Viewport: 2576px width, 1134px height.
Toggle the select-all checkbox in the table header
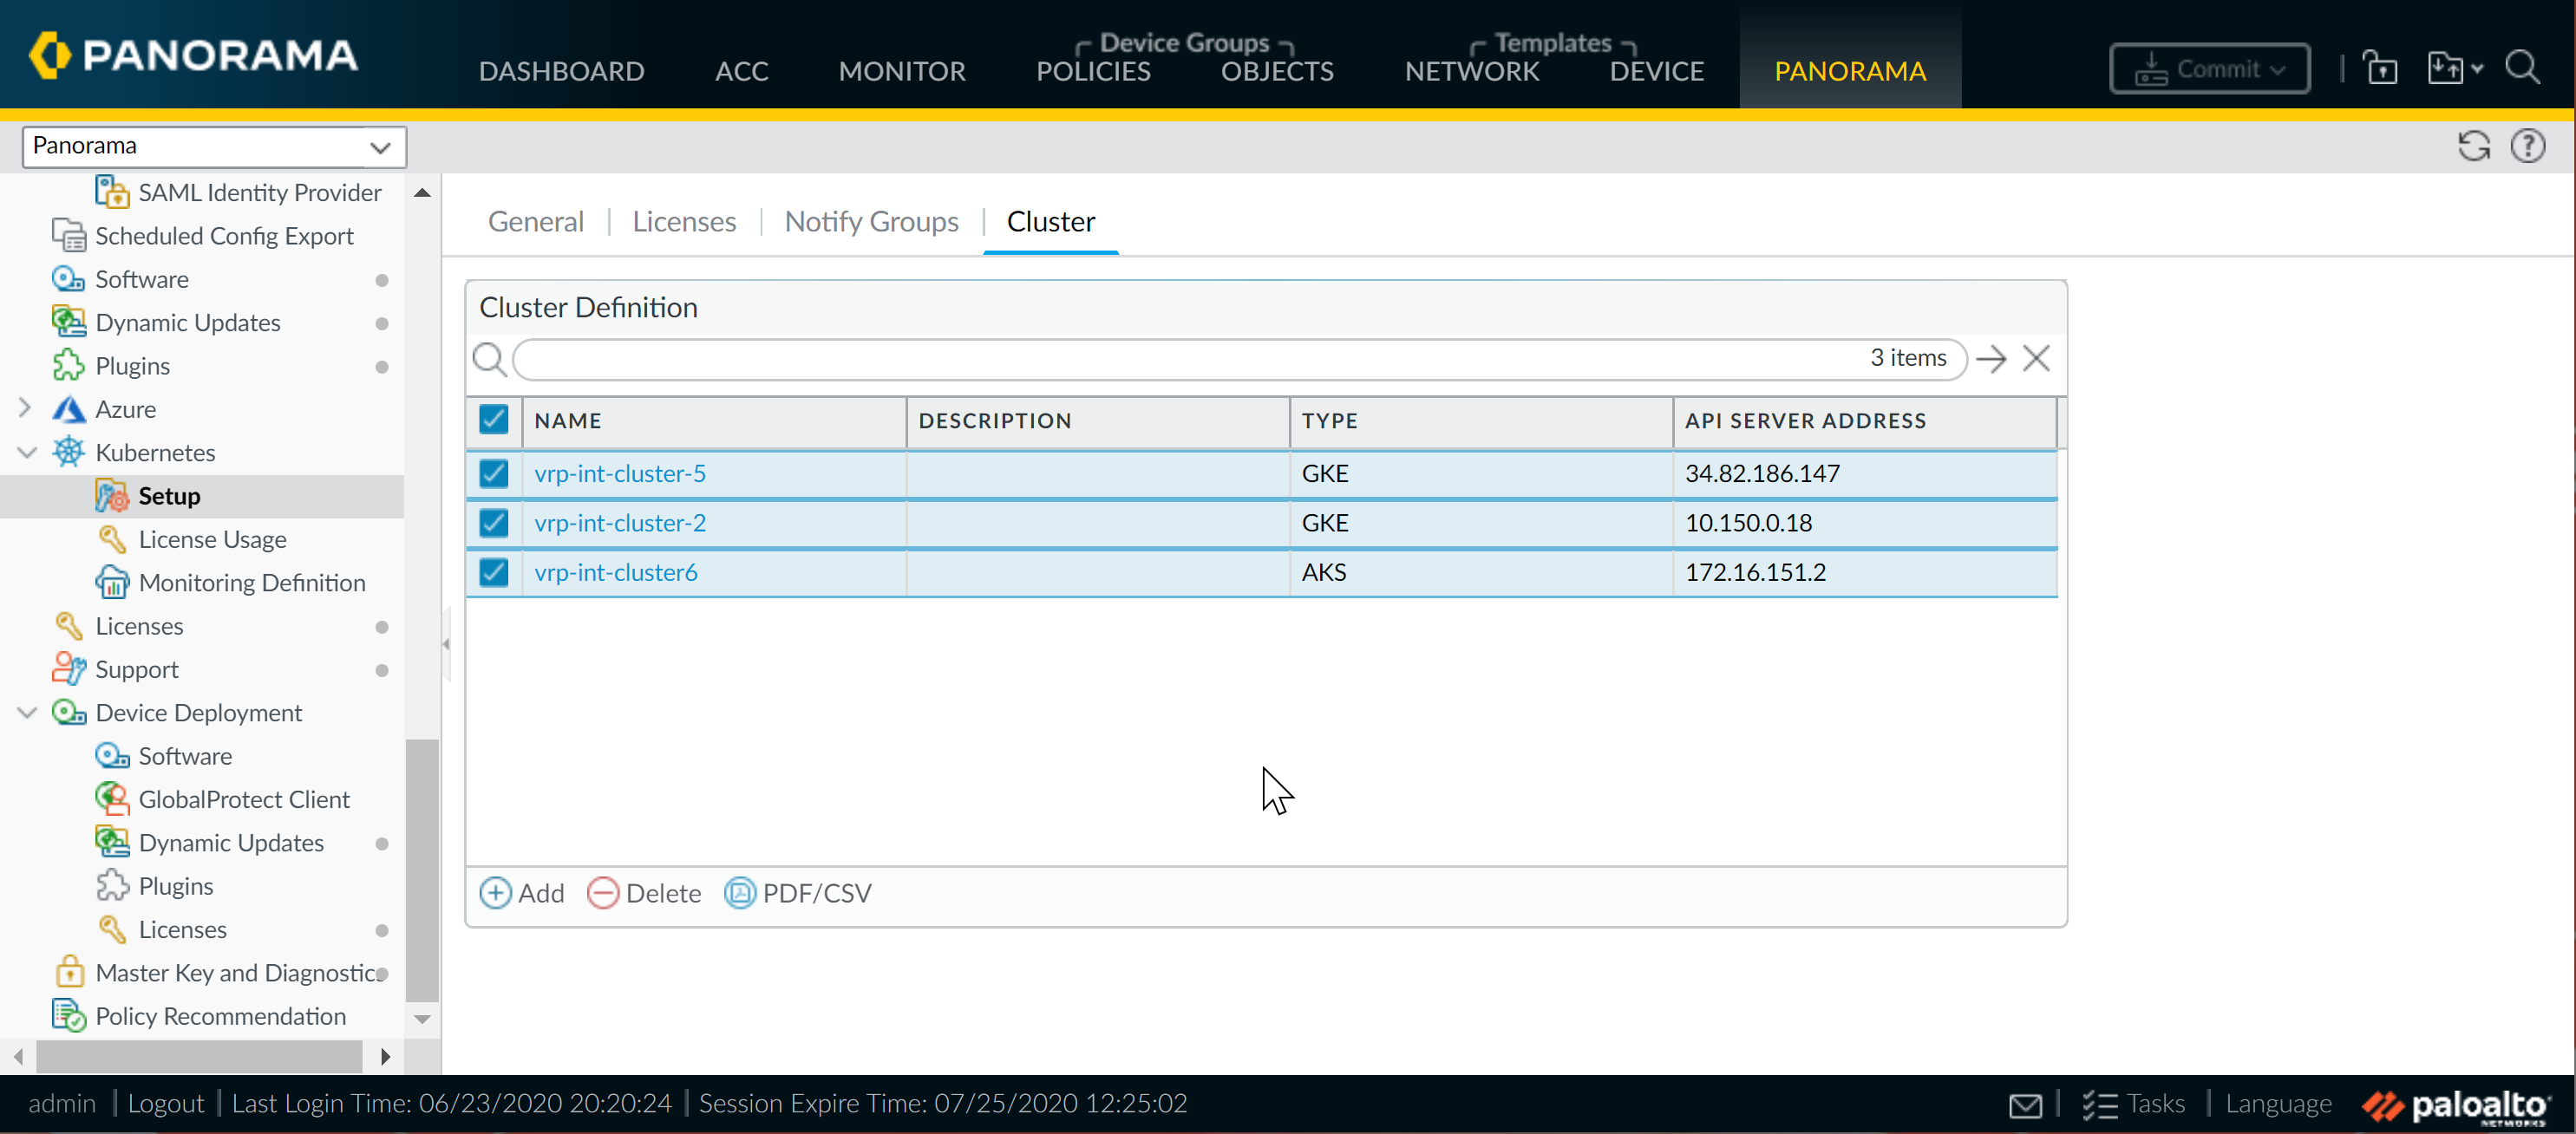pyautogui.click(x=494, y=420)
